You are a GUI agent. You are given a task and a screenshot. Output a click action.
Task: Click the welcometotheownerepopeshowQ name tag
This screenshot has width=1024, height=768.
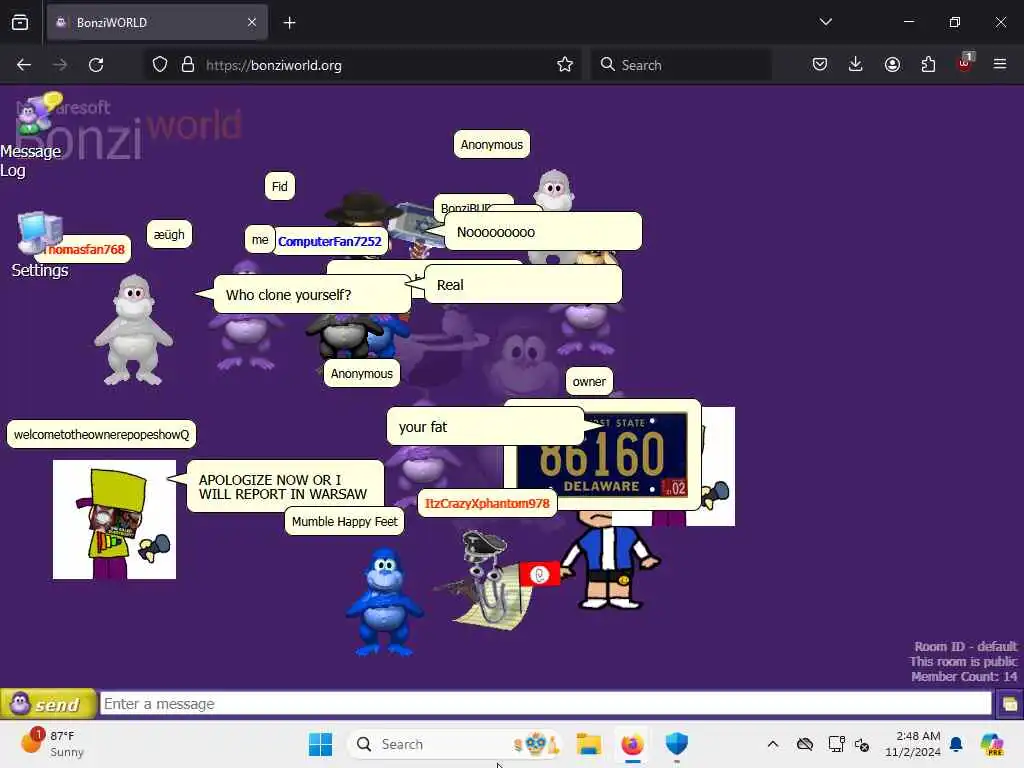(x=101, y=434)
